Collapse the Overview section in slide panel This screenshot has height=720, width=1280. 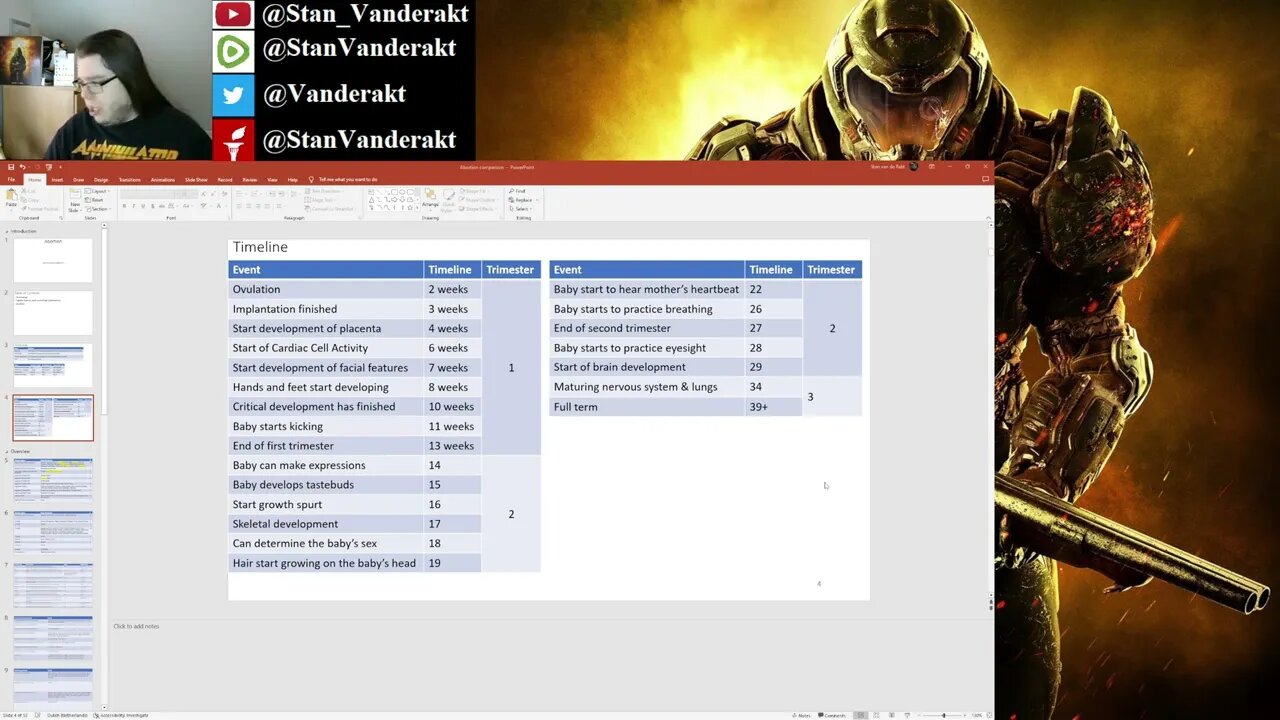pyautogui.click(x=7, y=451)
